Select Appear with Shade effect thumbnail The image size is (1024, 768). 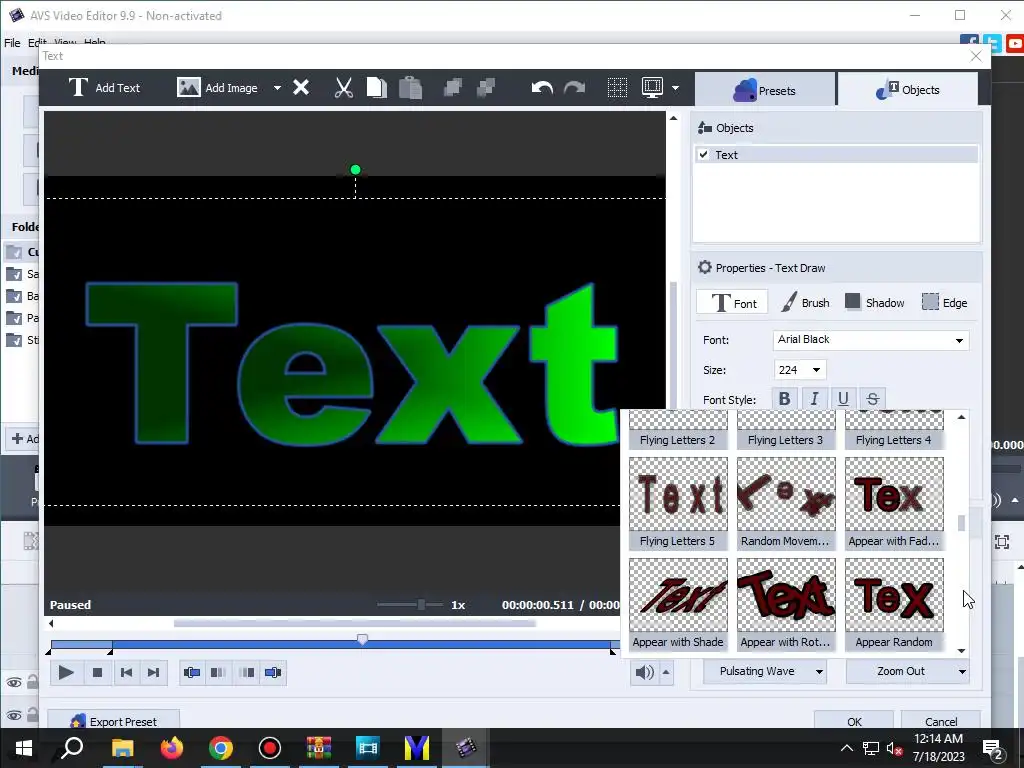(678, 604)
